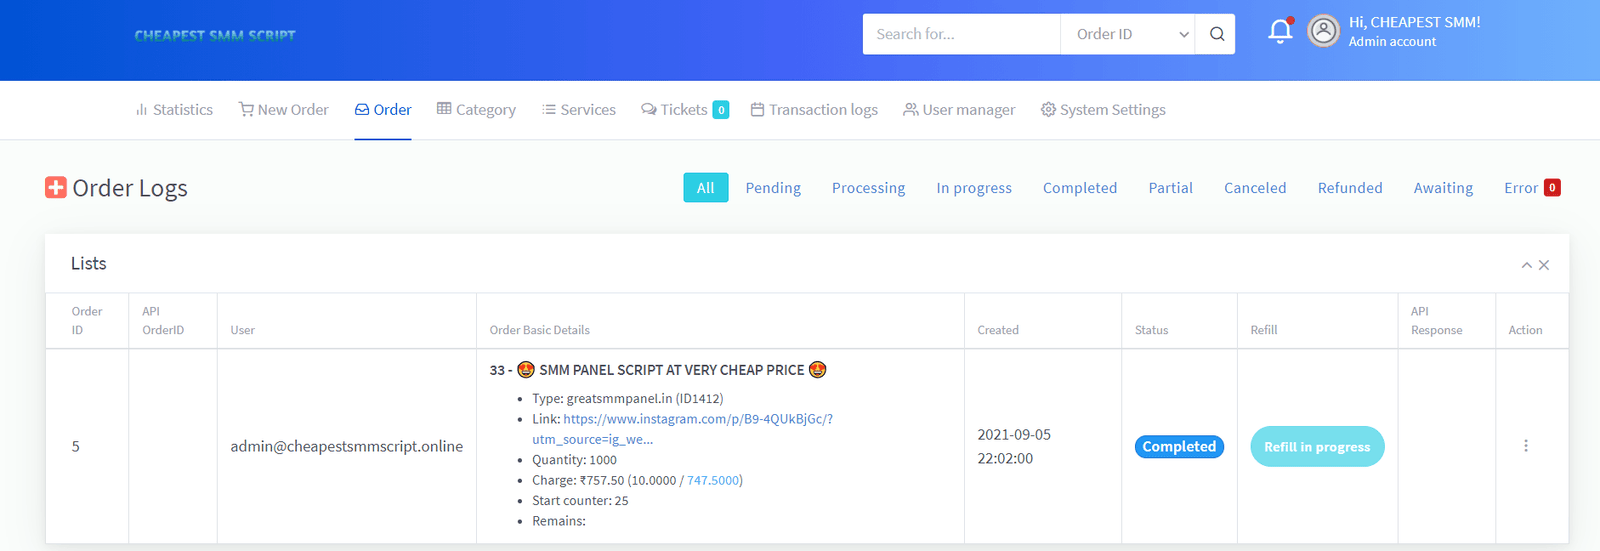This screenshot has height=551, width=1600.
Task: Click the Refill in progress button
Action: (x=1316, y=447)
